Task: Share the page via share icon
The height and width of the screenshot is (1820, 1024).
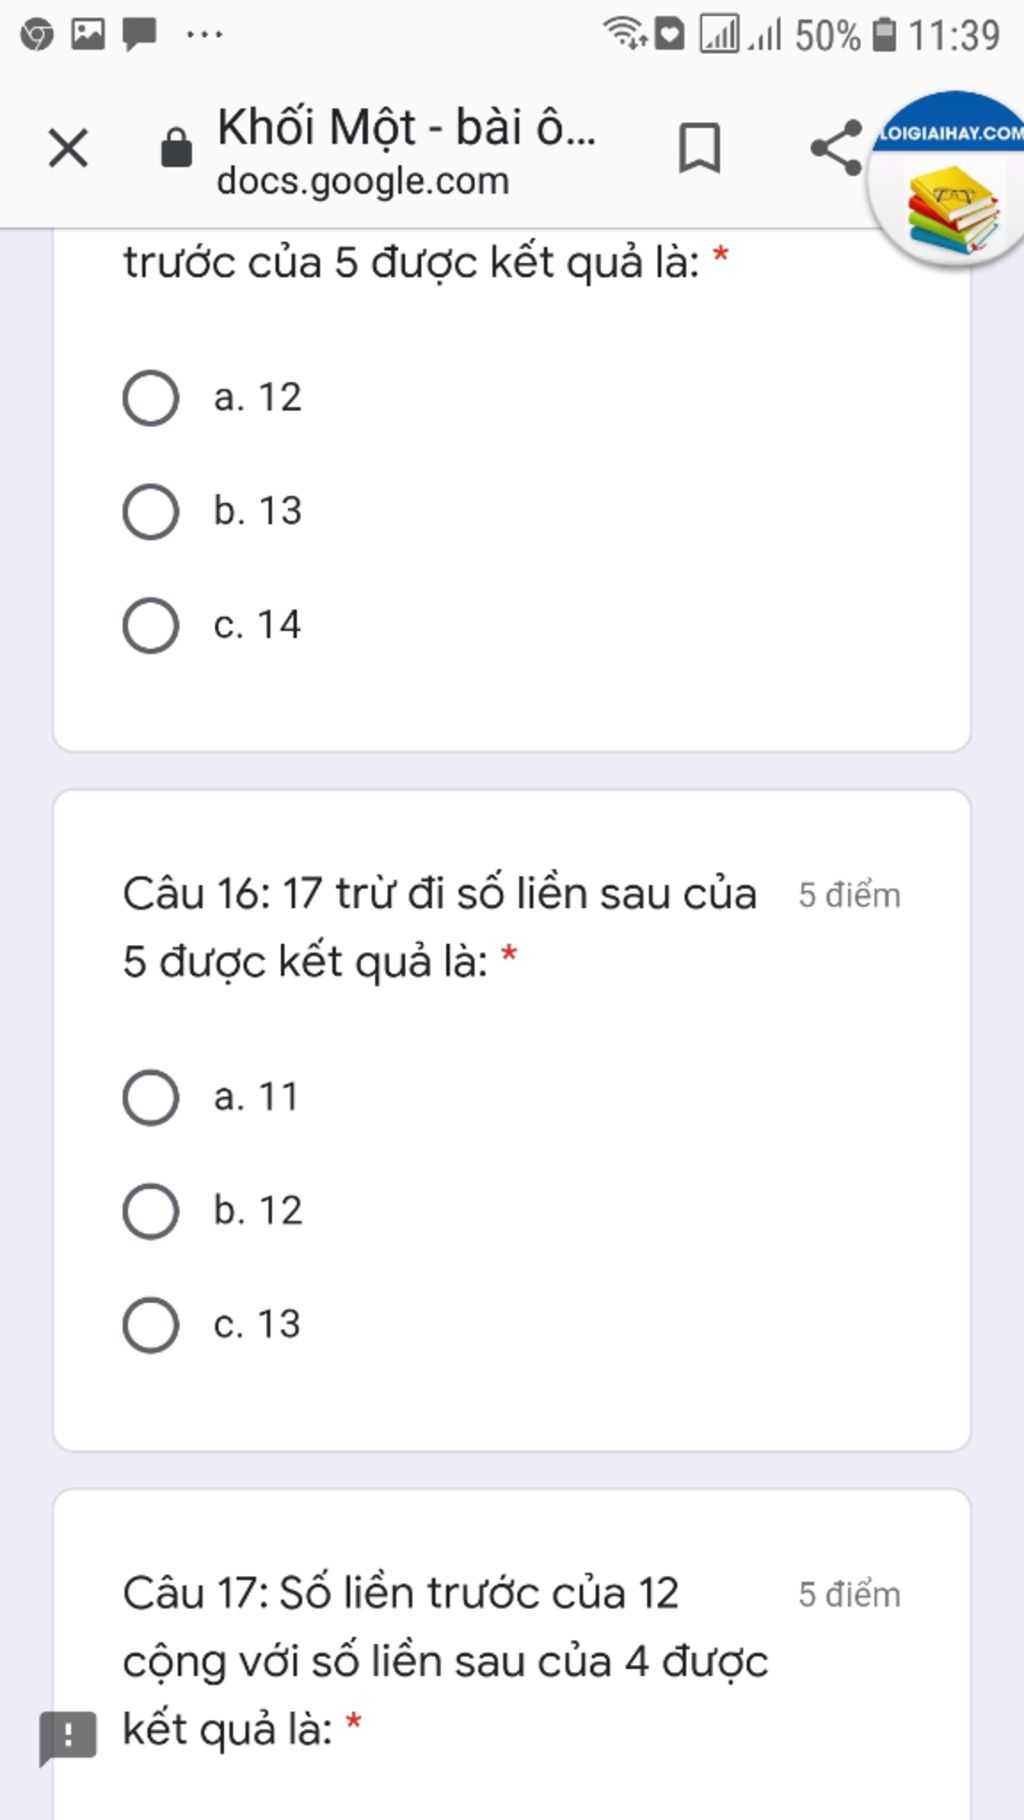Action: click(837, 148)
